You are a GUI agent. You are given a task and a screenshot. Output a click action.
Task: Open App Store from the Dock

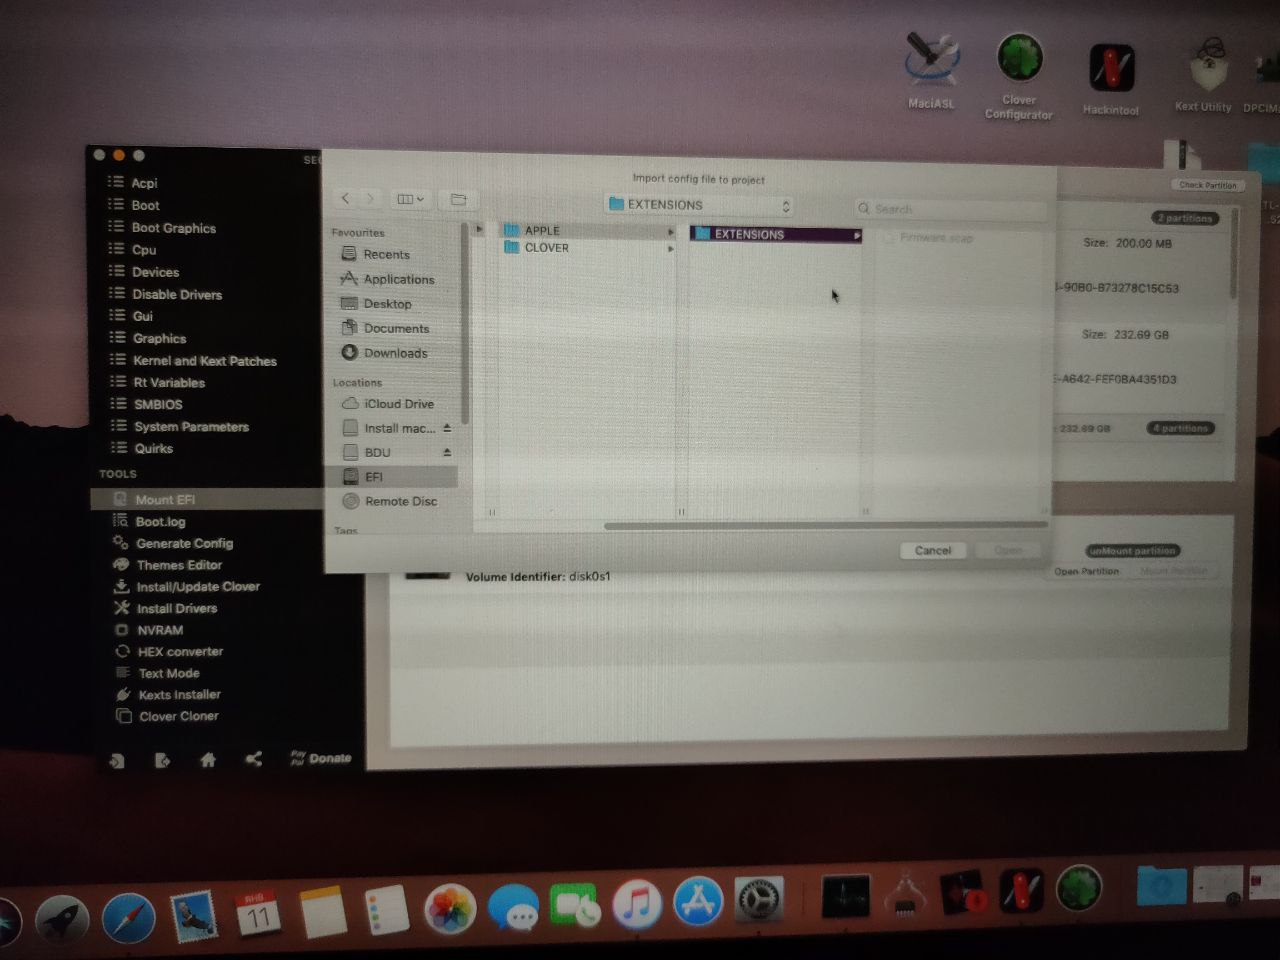pos(698,902)
